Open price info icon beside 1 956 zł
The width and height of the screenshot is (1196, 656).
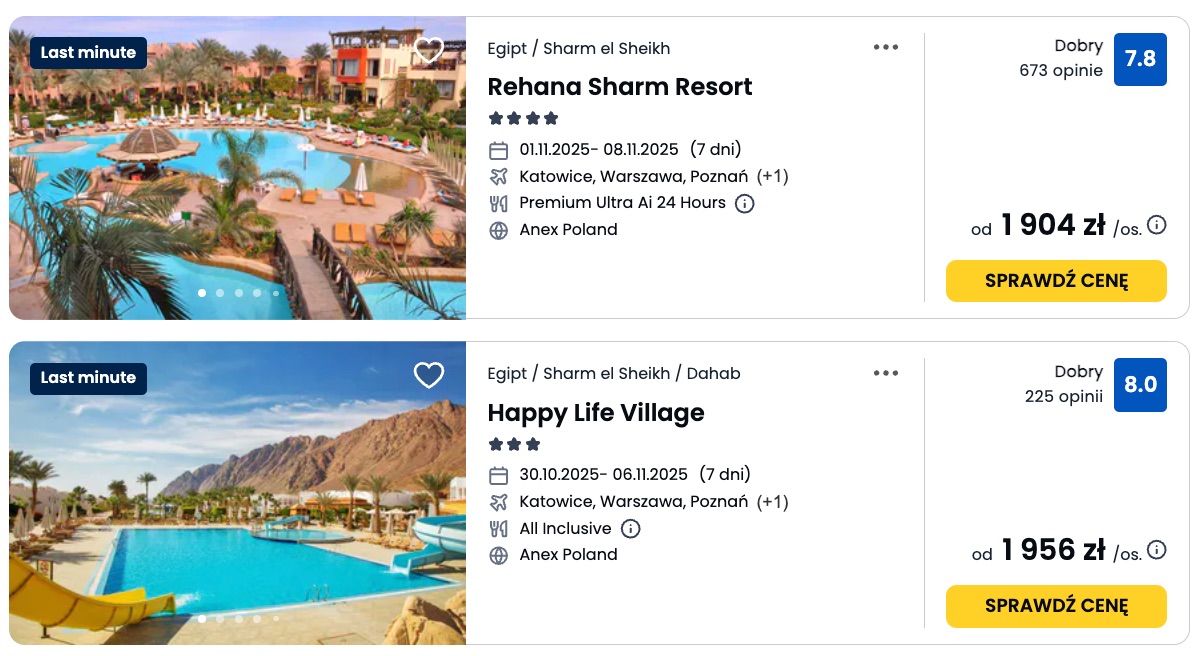point(1157,550)
